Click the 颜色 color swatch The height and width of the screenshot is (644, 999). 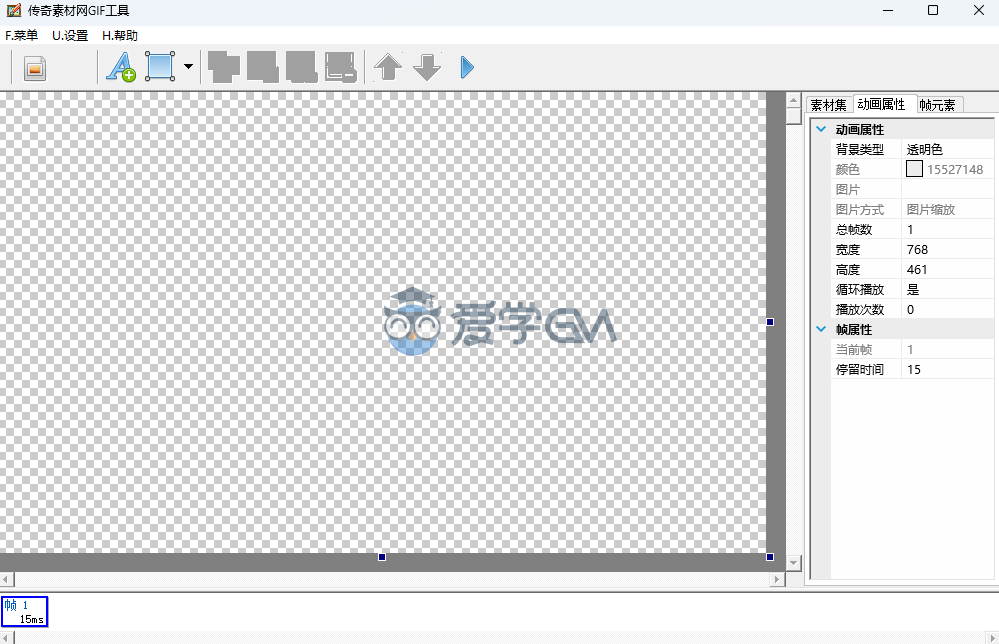click(914, 169)
